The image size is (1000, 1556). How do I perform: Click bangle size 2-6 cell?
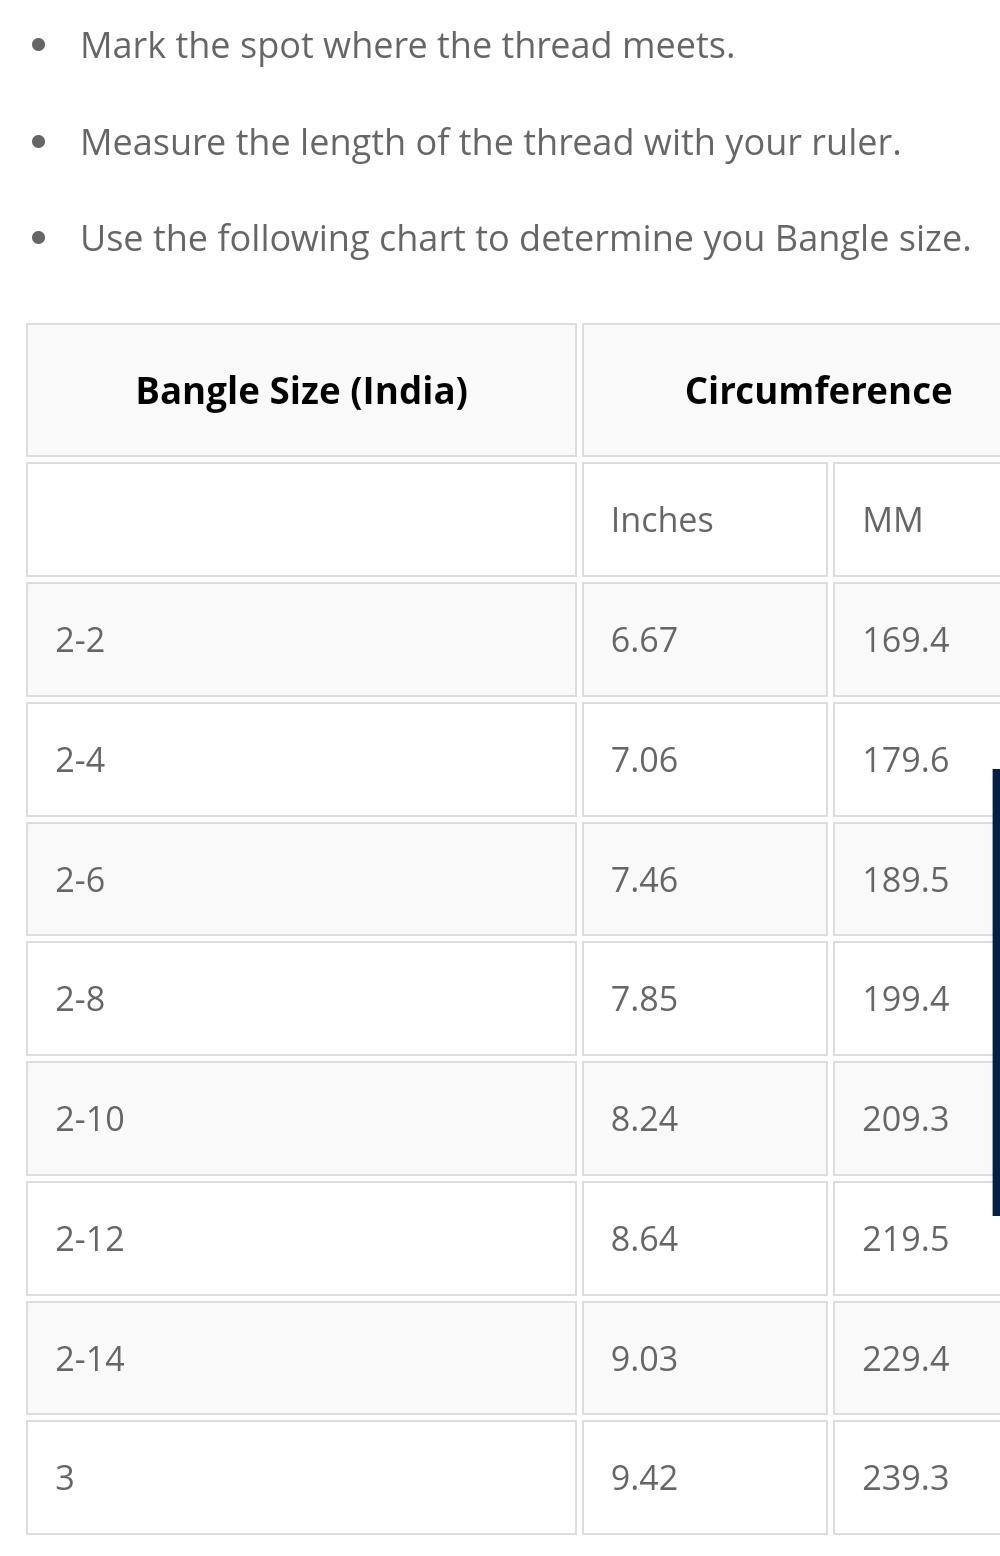[301, 879]
